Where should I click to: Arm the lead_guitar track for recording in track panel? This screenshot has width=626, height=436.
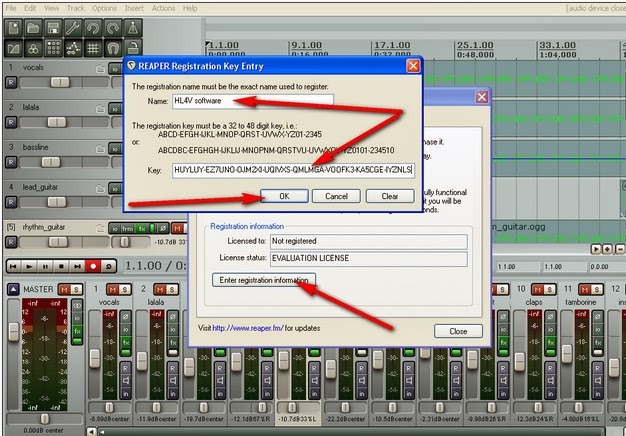pos(11,202)
